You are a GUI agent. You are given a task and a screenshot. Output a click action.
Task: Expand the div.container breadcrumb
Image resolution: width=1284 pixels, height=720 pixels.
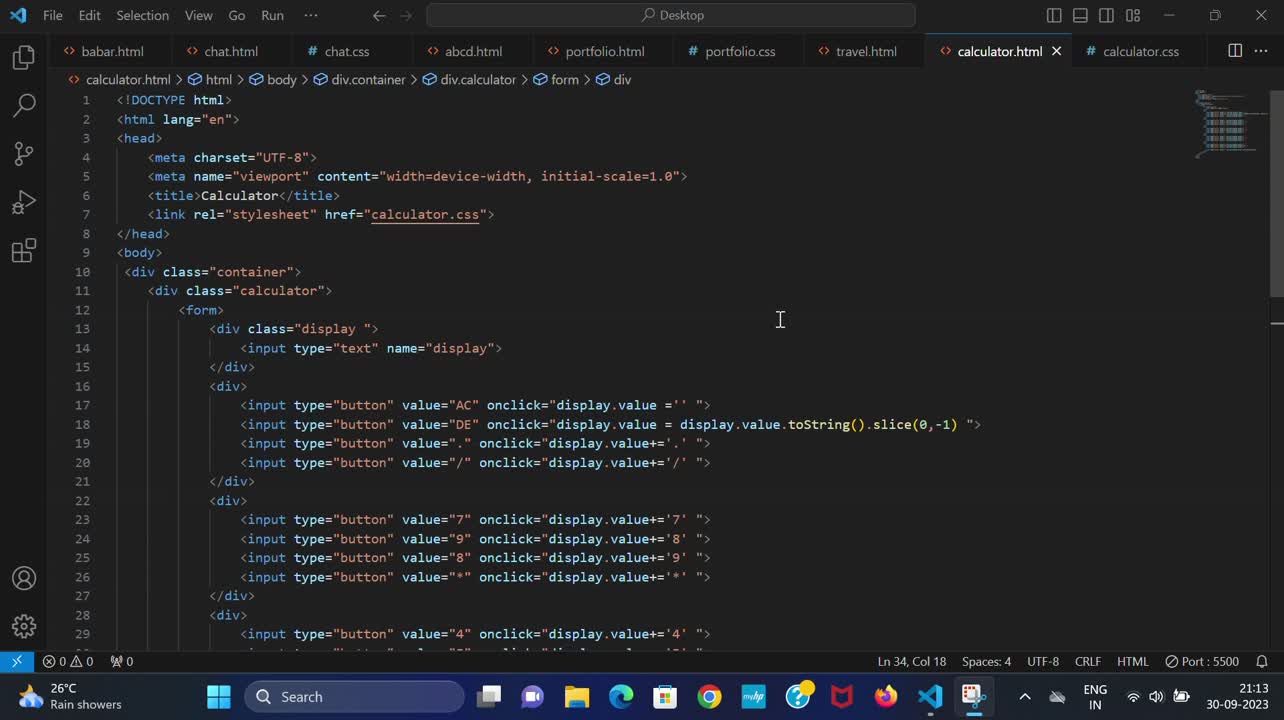[x=368, y=79]
